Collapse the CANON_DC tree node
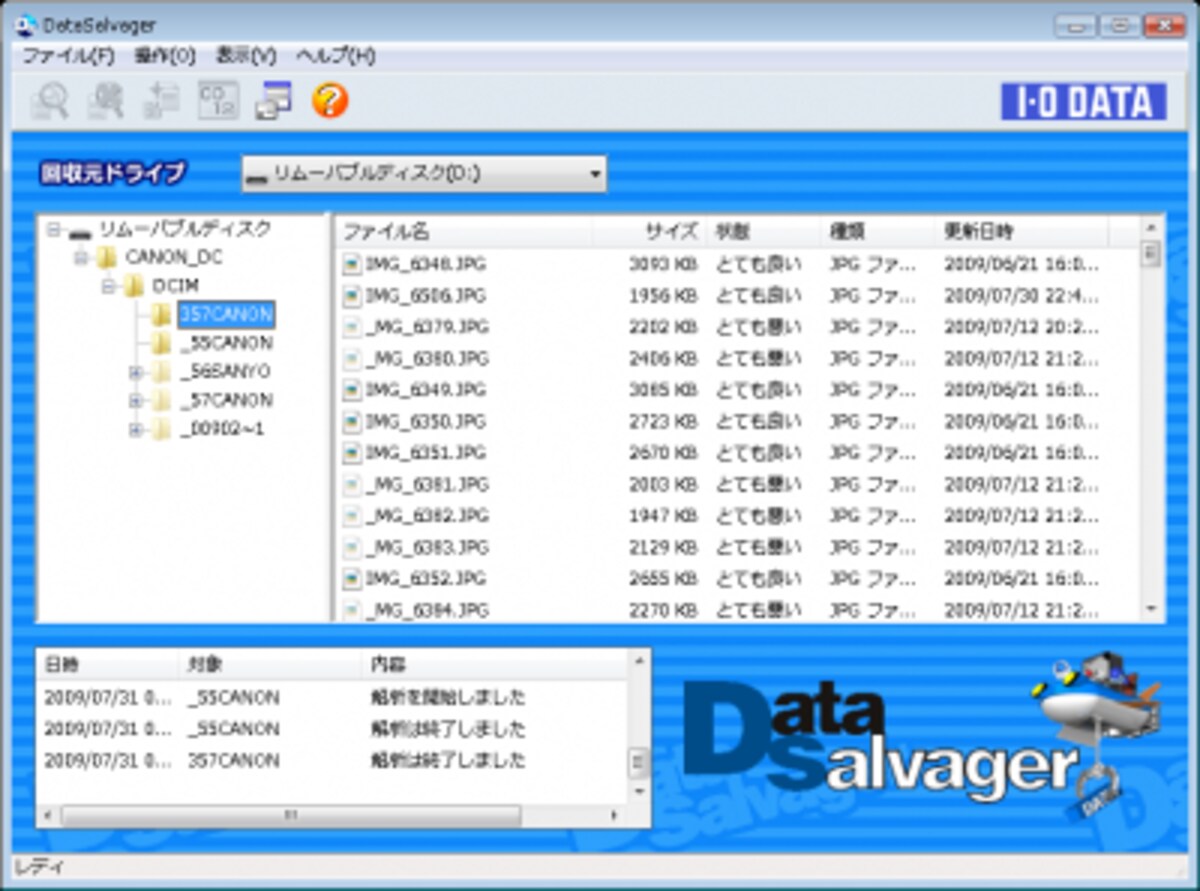This screenshot has width=1200, height=891. point(82,258)
